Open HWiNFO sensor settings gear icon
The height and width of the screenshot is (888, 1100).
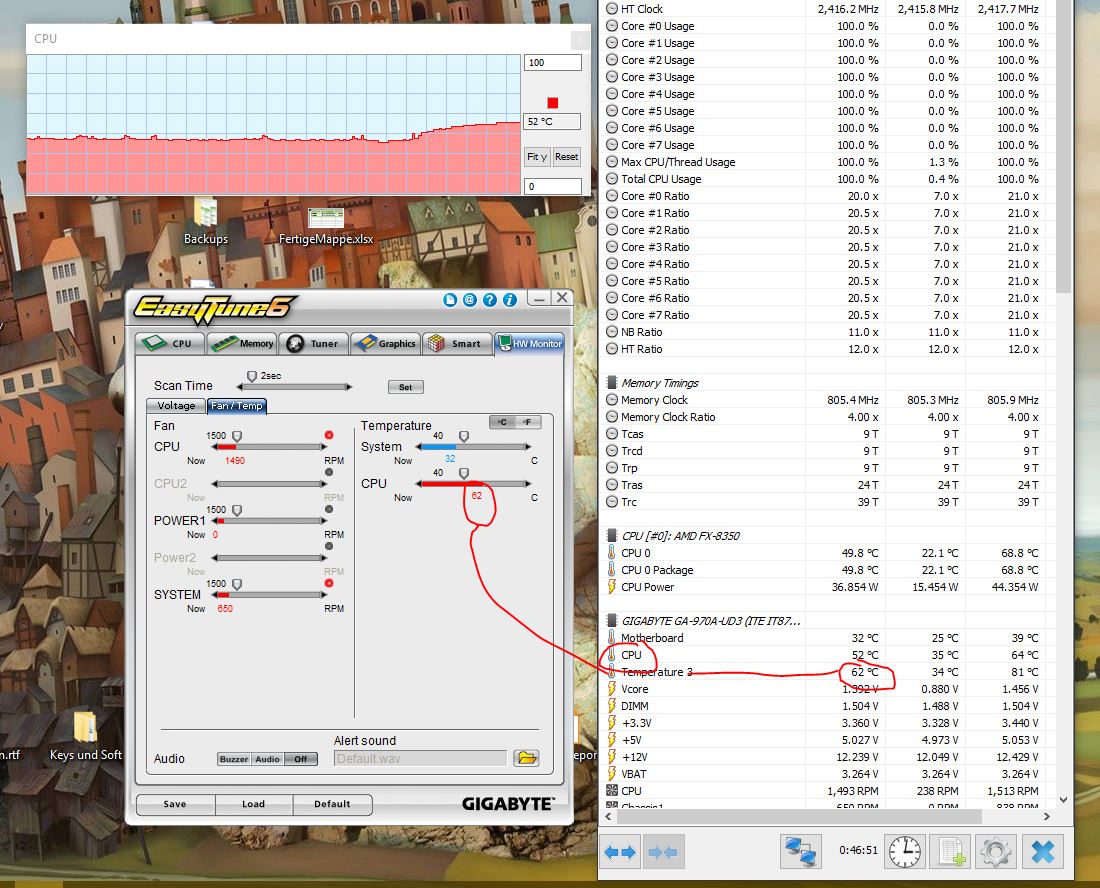[996, 852]
